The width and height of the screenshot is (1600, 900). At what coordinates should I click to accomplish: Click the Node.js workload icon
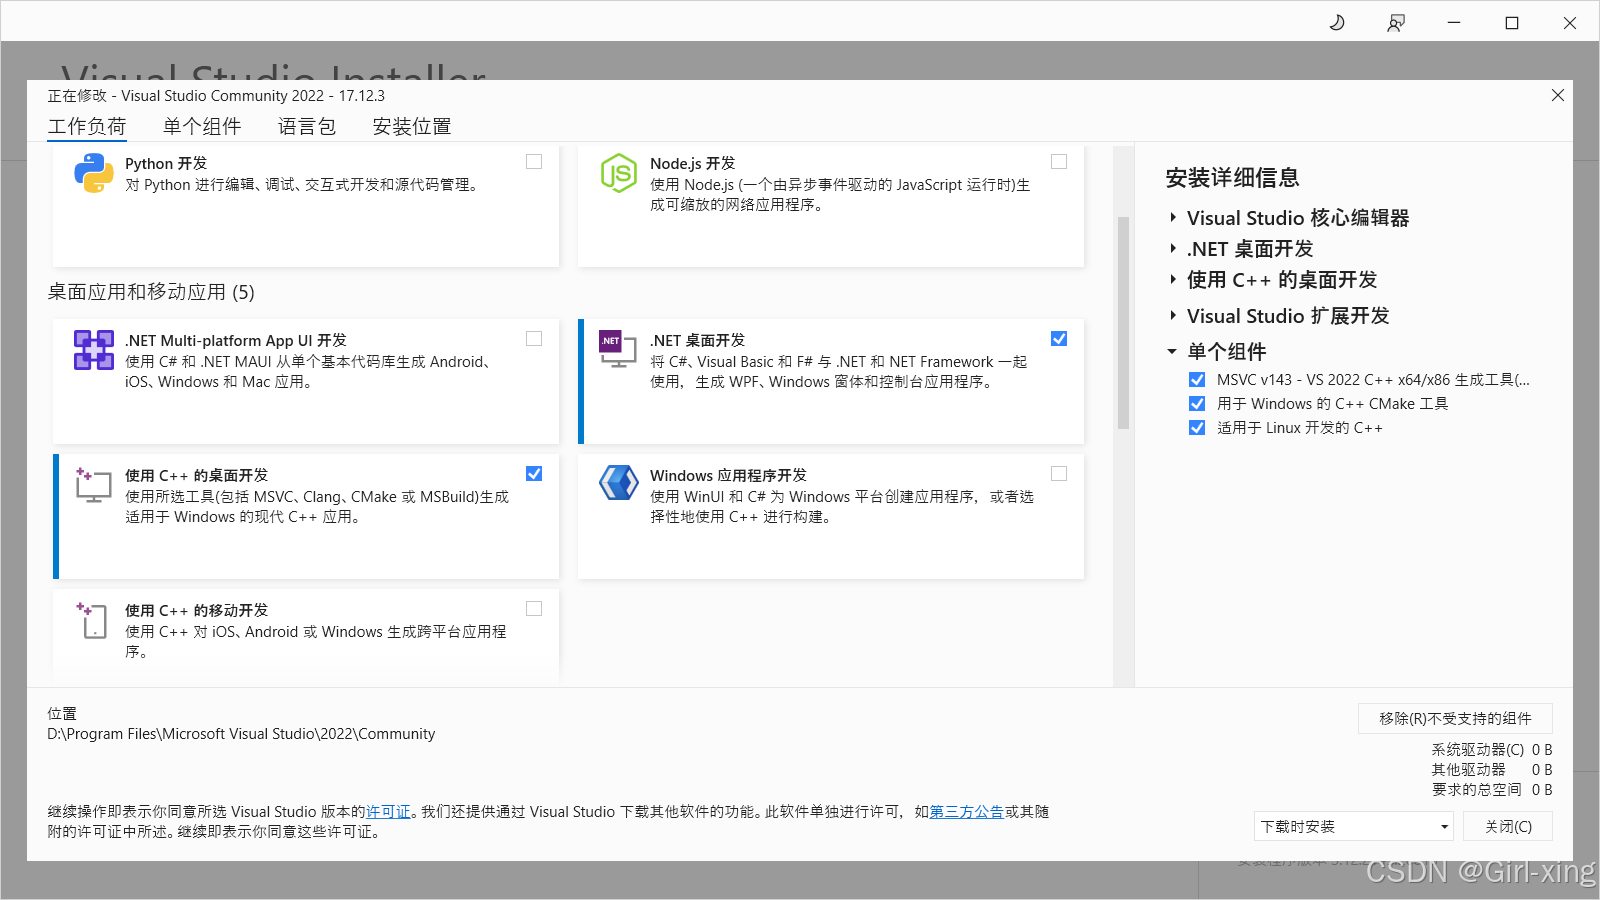tap(618, 173)
